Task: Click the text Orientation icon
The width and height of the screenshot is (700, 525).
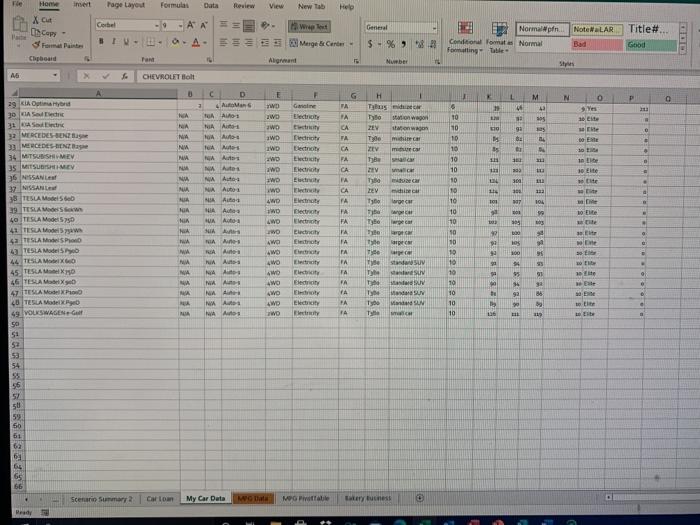Action: point(265,26)
